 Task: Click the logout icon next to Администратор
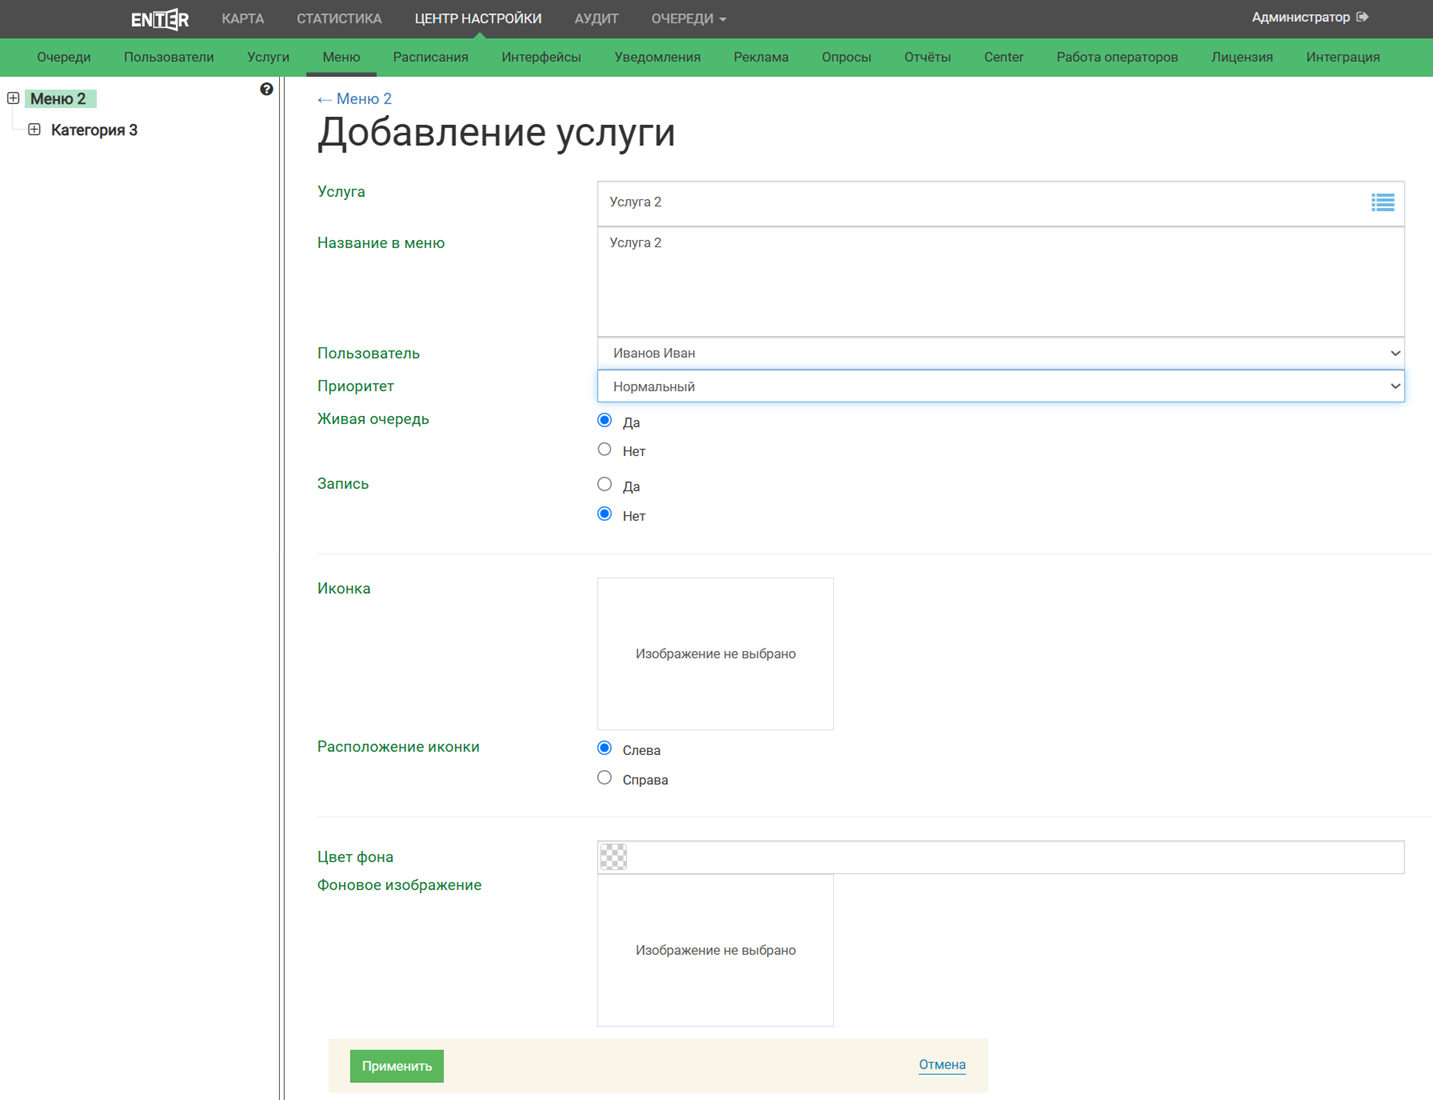point(1362,17)
